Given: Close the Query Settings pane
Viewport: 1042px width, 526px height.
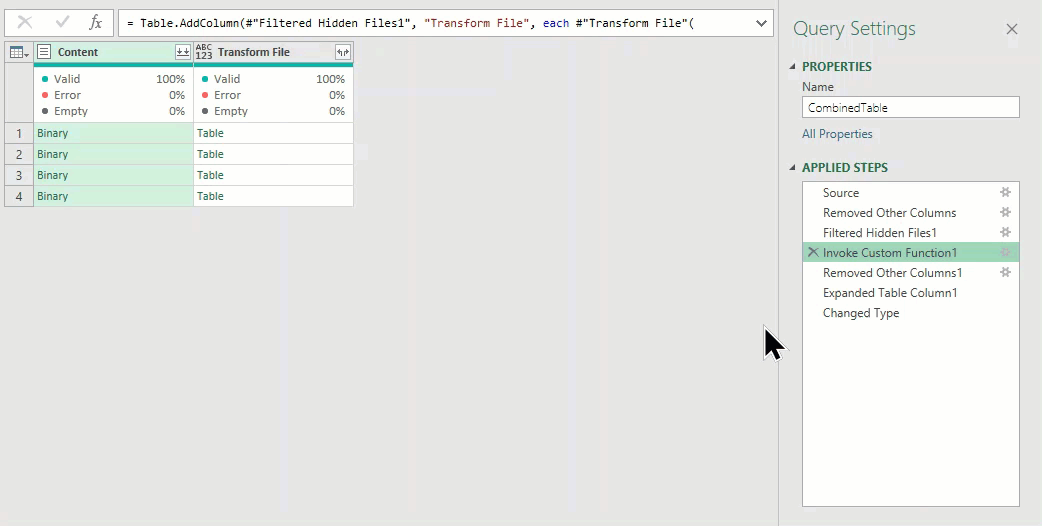Looking at the screenshot, I should click(1011, 29).
